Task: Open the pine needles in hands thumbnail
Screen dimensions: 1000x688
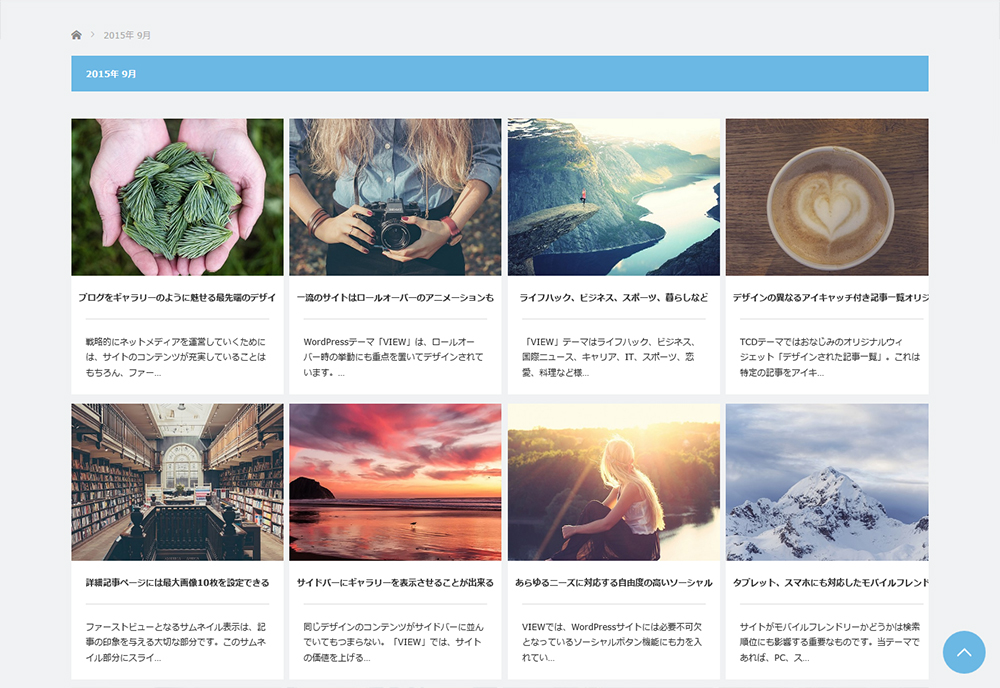Action: coord(177,197)
